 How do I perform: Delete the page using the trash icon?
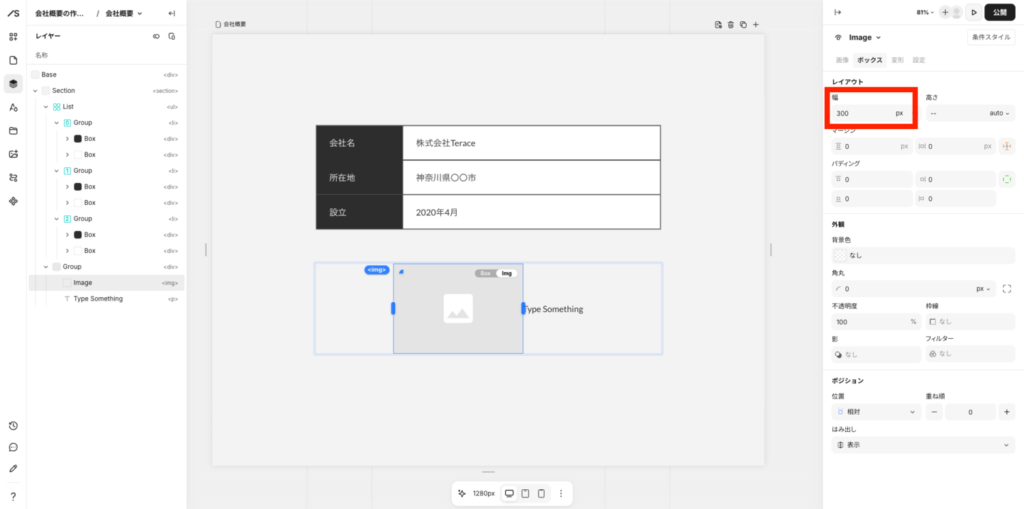[730, 24]
